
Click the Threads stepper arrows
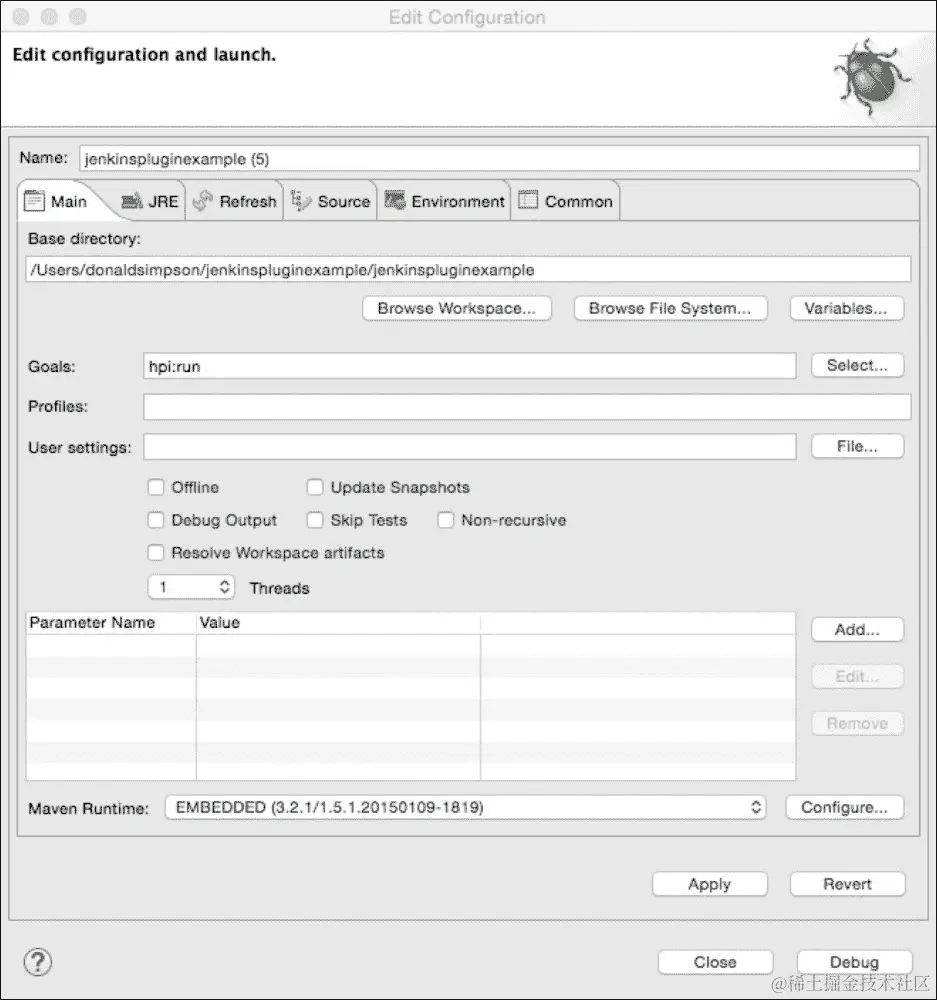tap(224, 587)
